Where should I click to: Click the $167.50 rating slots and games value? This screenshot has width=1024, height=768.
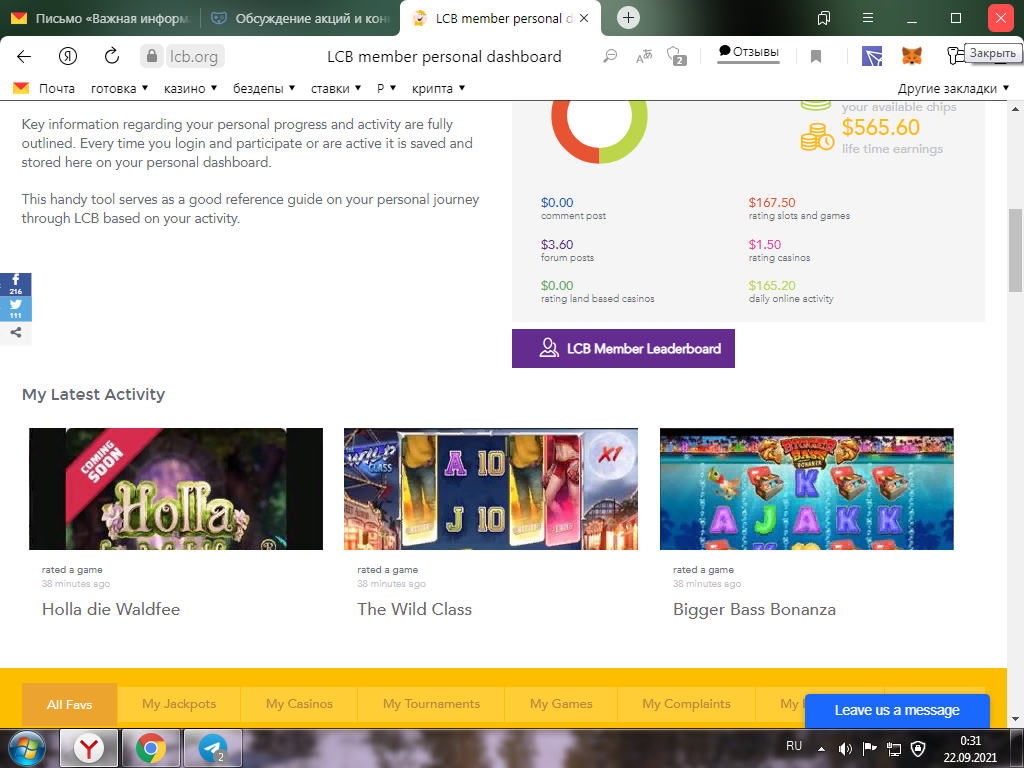(x=772, y=202)
